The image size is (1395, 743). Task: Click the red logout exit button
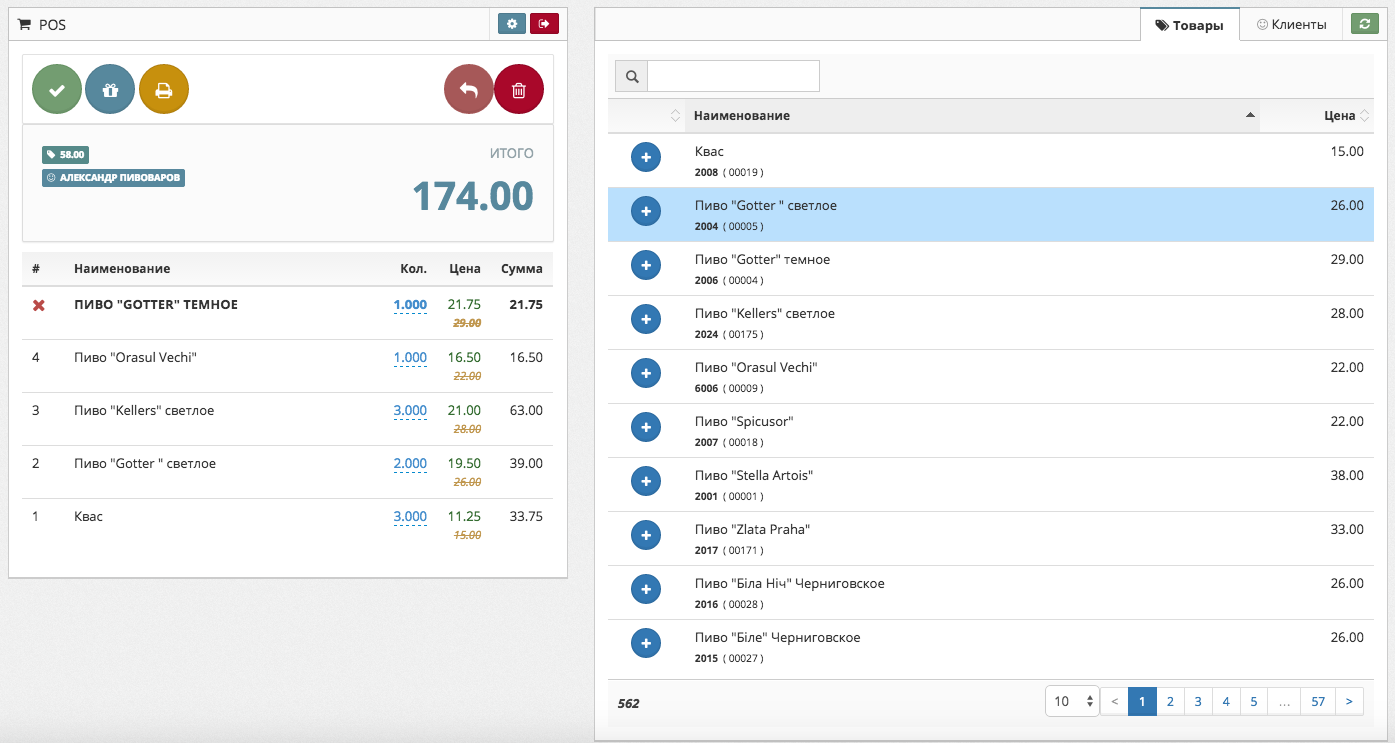point(544,23)
